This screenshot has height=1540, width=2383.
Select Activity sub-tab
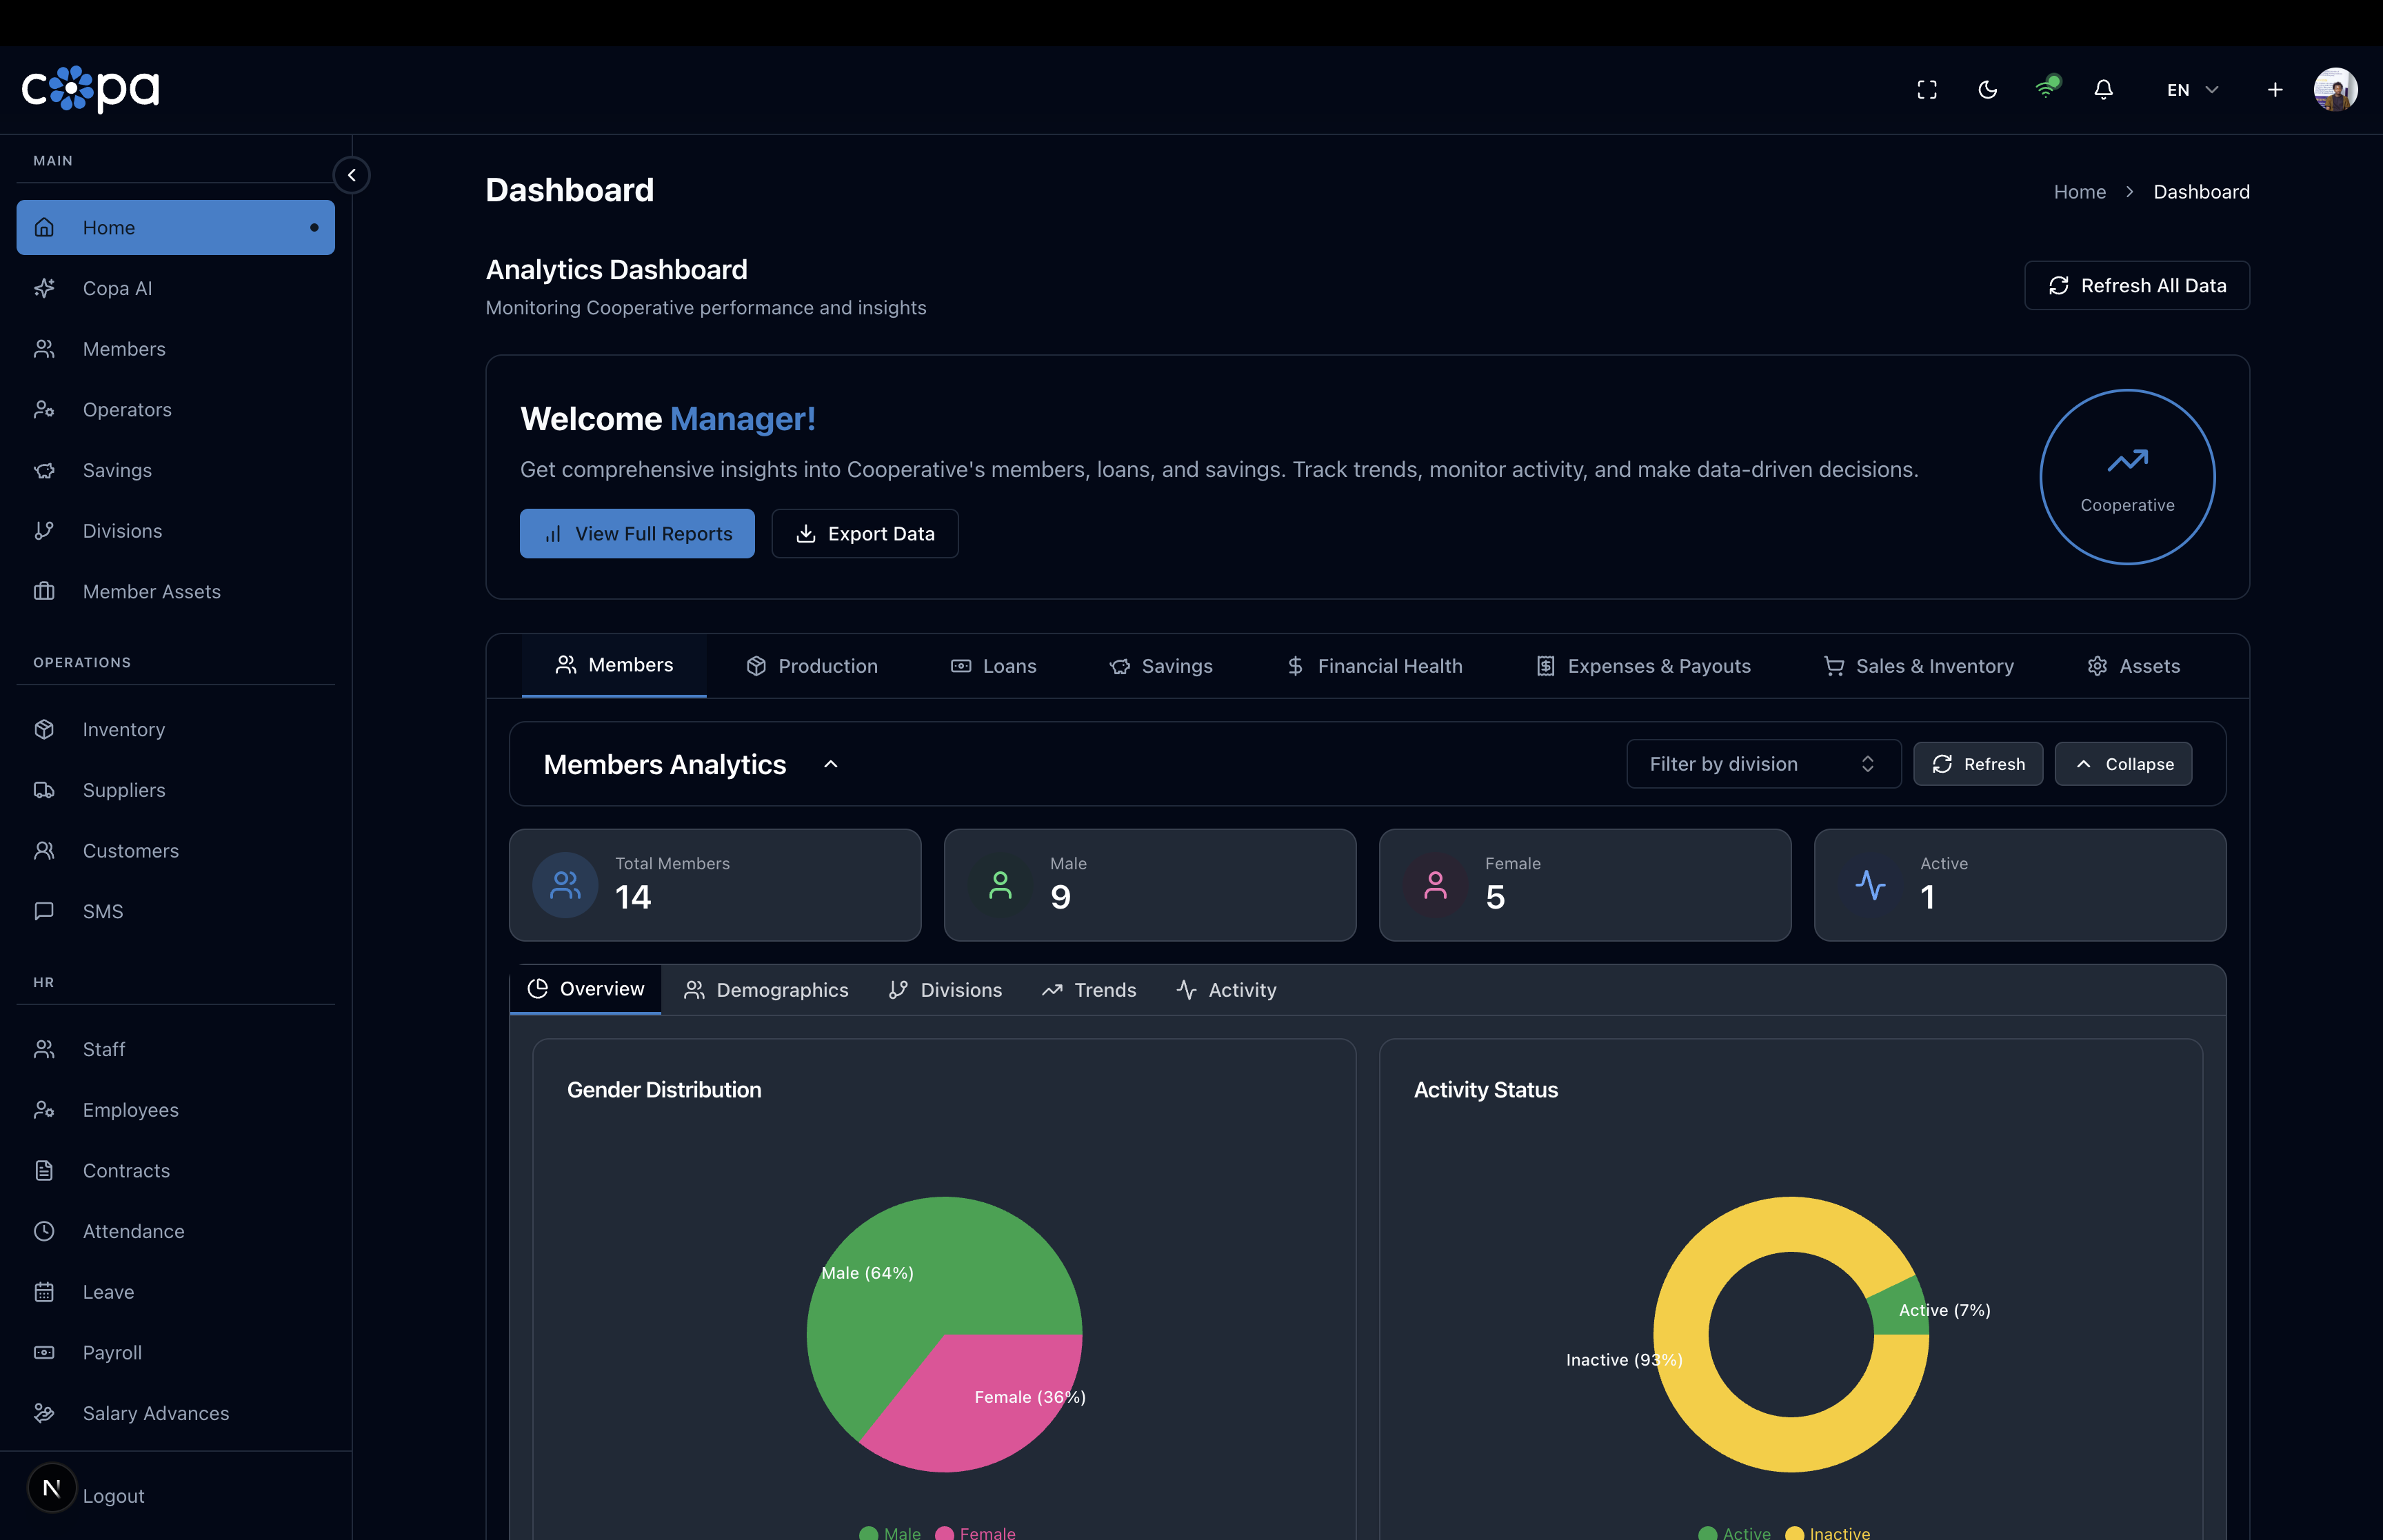pyautogui.click(x=1226, y=990)
